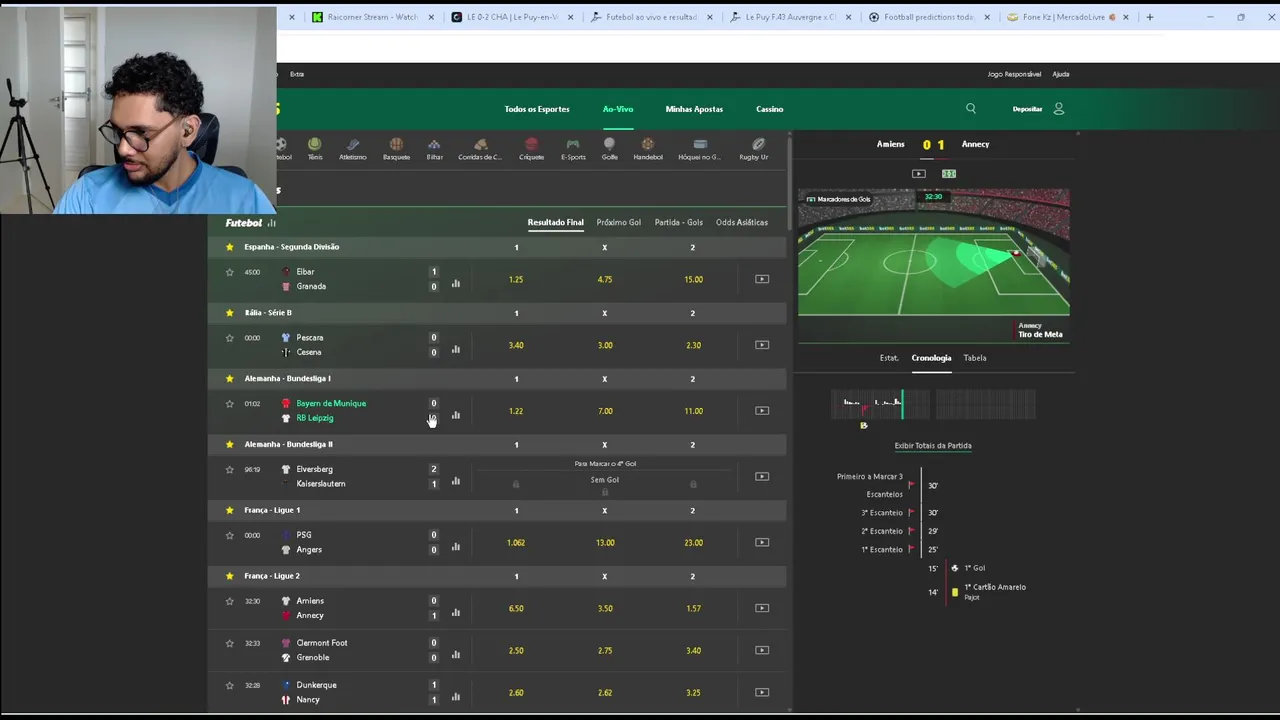Click Exibir Totais da Partida link

[x=933, y=446]
